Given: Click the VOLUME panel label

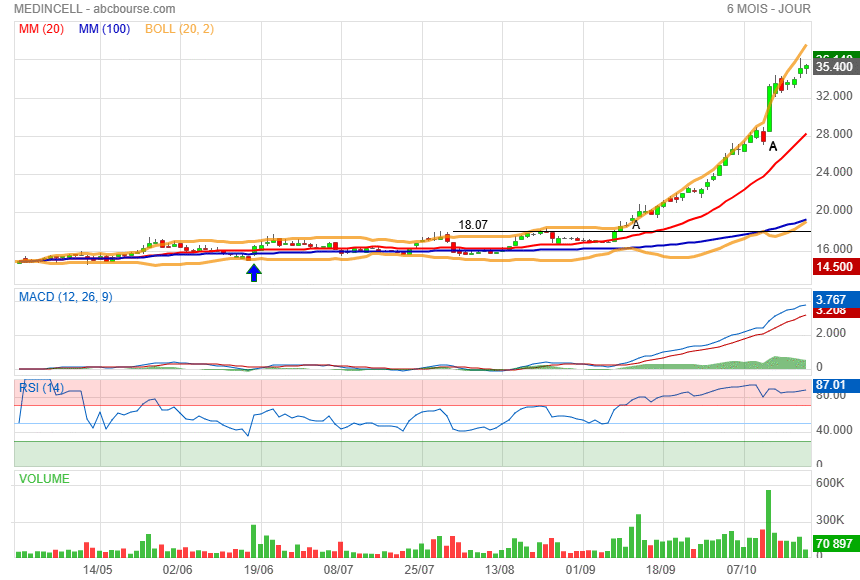Looking at the screenshot, I should (45, 479).
